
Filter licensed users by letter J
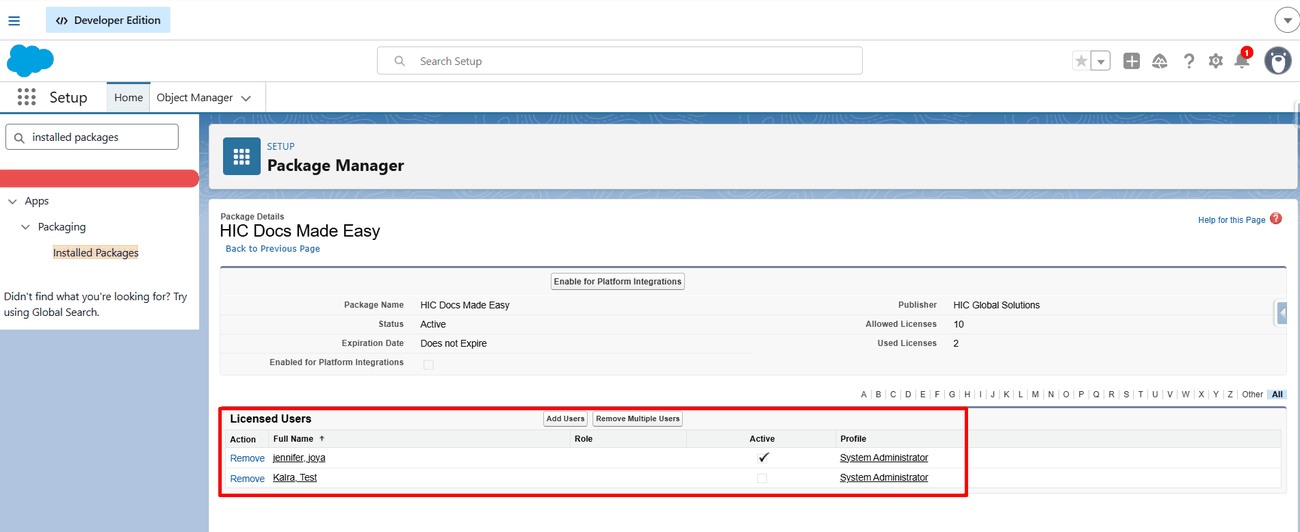(x=993, y=394)
